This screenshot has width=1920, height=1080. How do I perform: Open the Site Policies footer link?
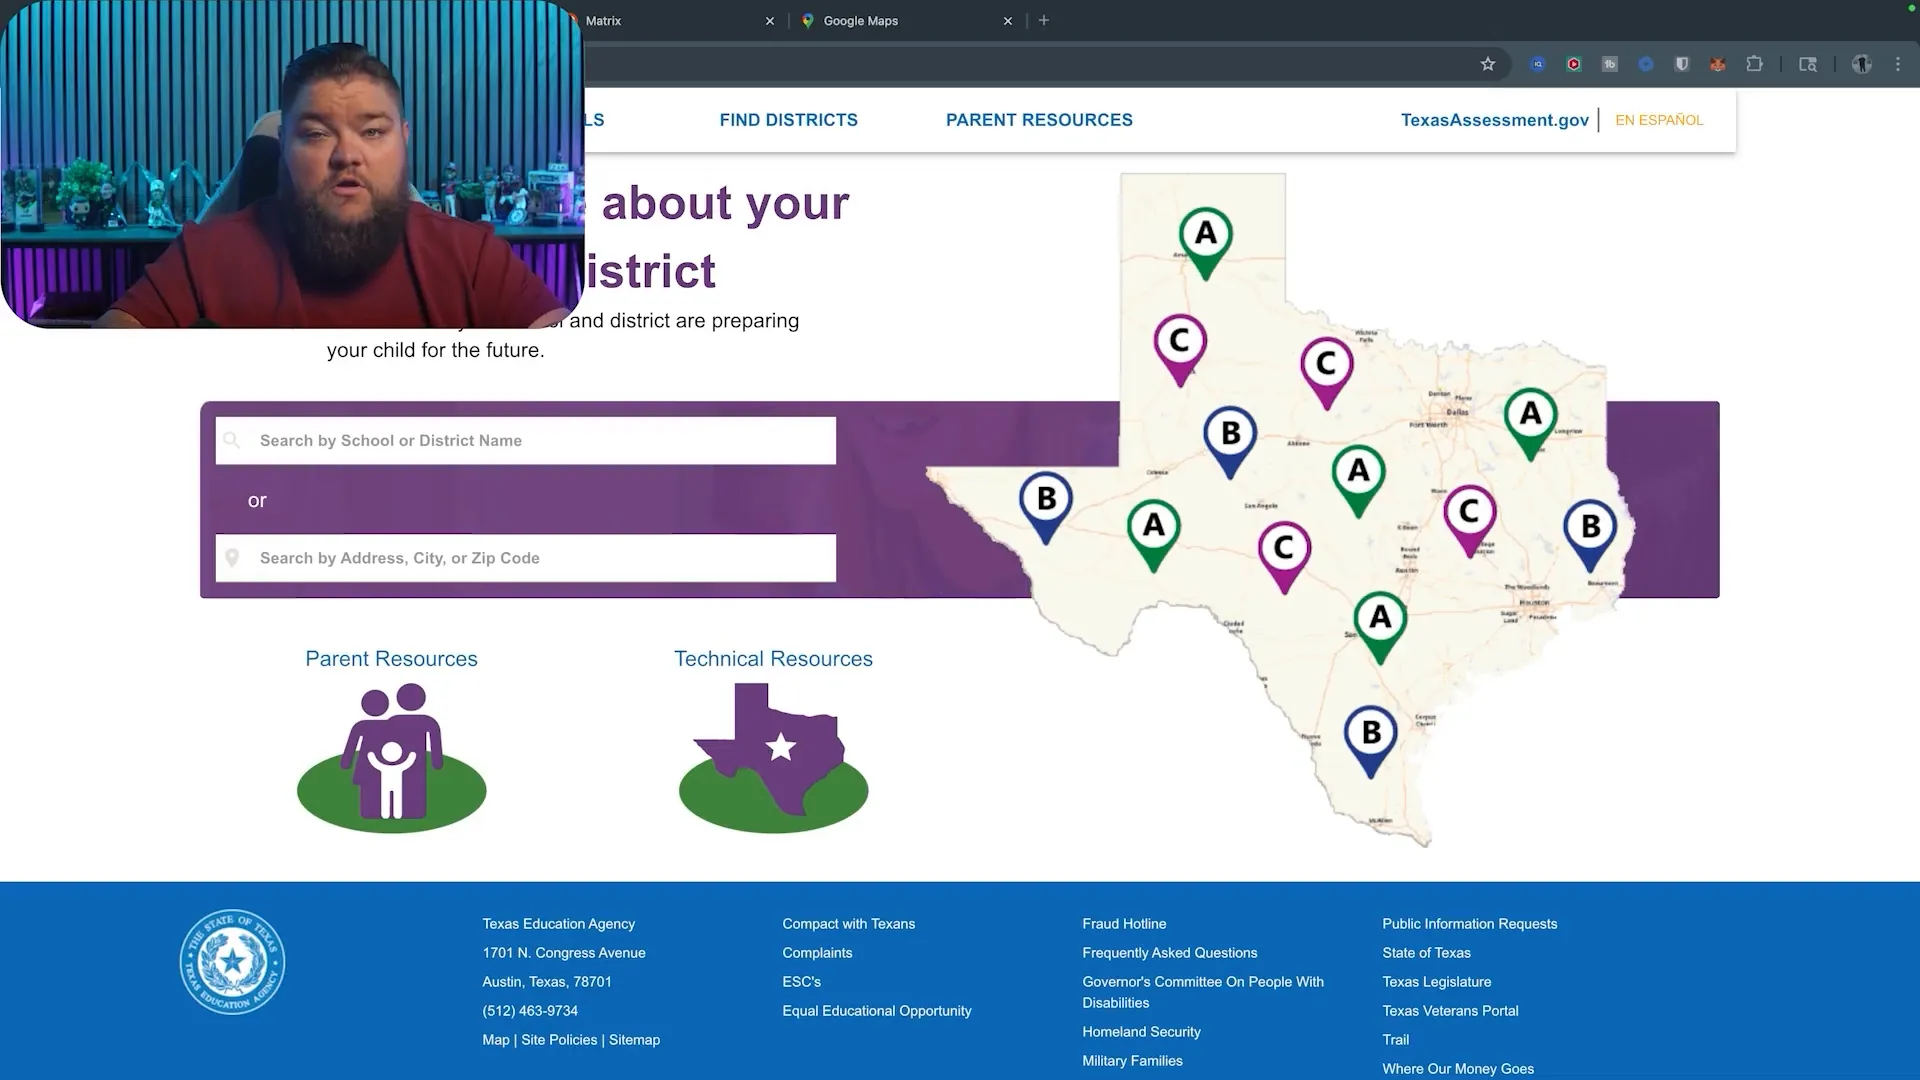tap(559, 1040)
